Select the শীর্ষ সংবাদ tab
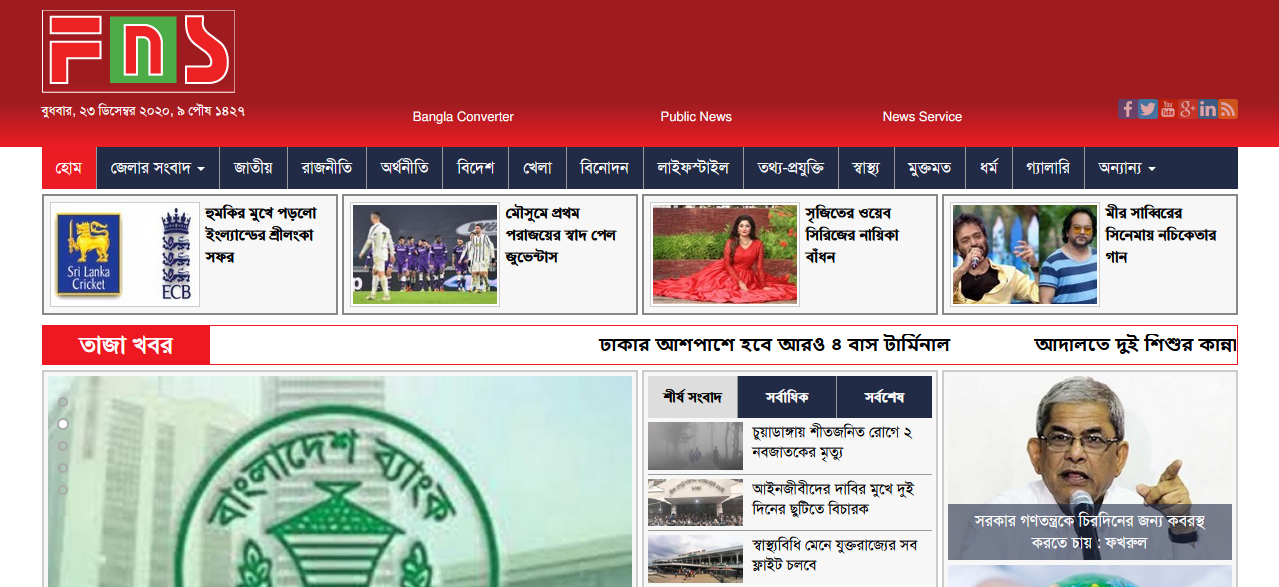 click(692, 397)
